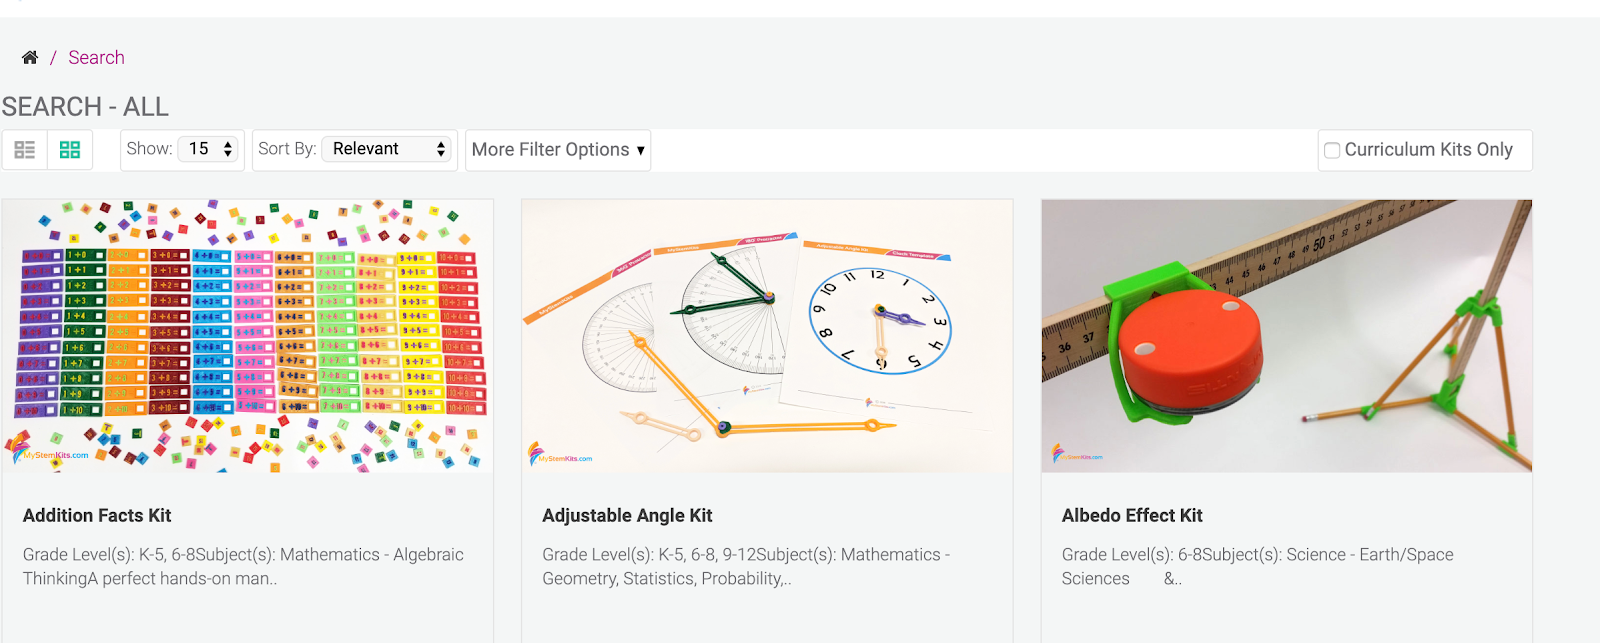This screenshot has height=643, width=1600.
Task: Open the Show count dropdown
Action: coord(208,149)
